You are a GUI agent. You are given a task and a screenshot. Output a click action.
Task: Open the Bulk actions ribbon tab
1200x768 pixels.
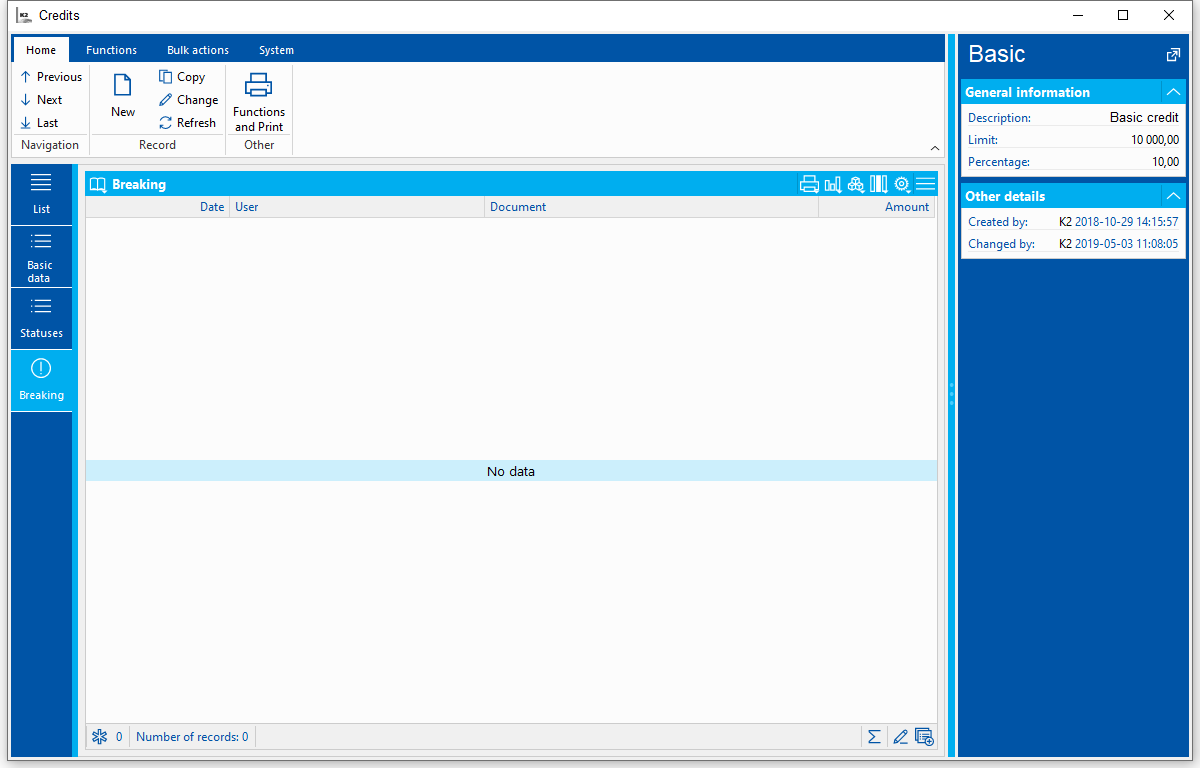pos(198,50)
